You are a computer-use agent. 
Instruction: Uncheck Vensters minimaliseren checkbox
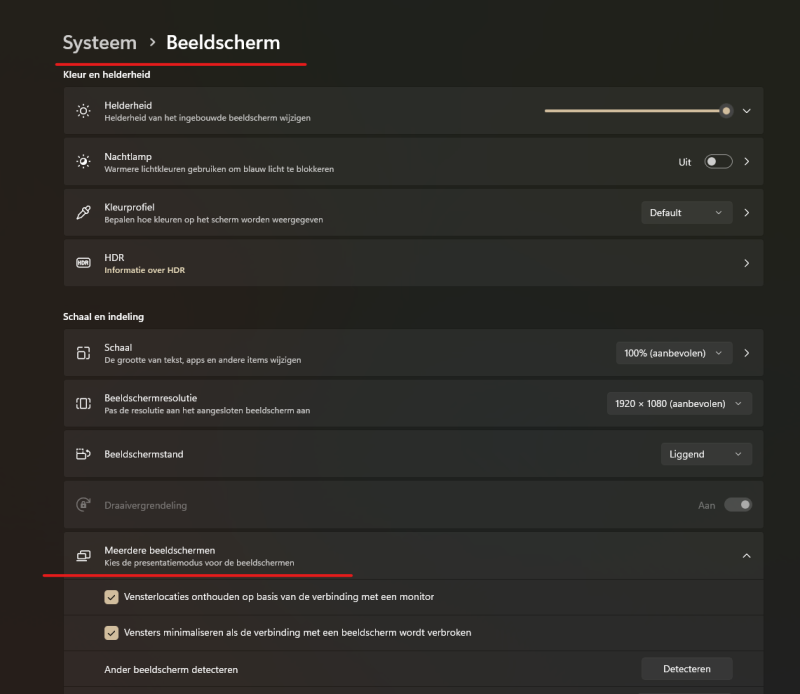(111, 633)
